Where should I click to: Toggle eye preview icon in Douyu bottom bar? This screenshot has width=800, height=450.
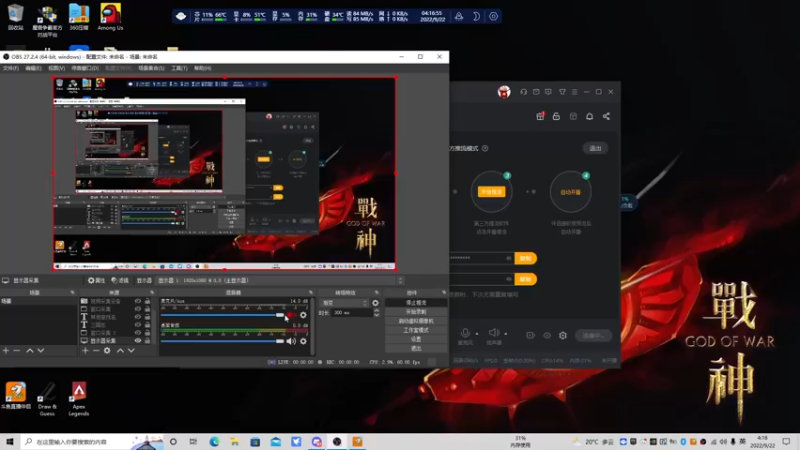[547, 335]
